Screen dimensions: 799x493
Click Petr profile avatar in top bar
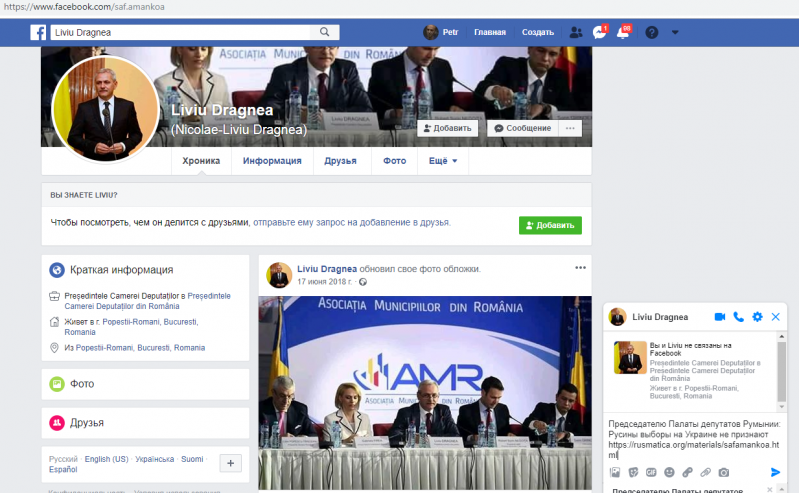coord(431,32)
